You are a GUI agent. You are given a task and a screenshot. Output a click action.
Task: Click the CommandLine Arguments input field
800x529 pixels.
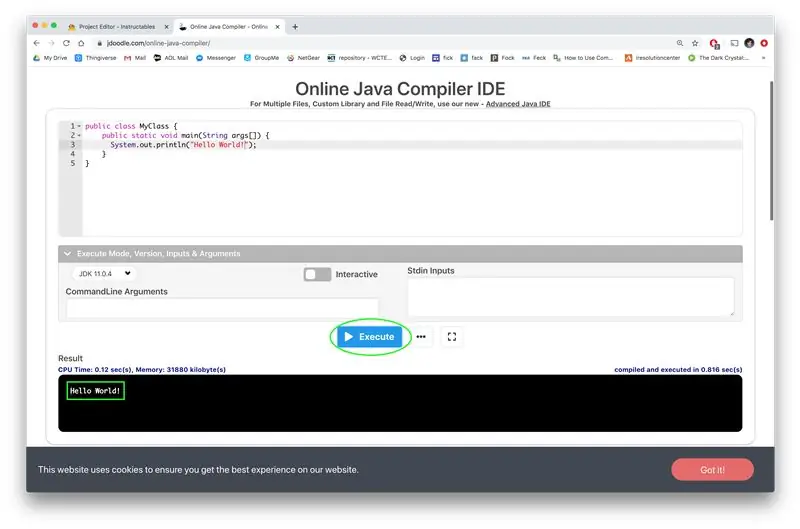(222, 308)
